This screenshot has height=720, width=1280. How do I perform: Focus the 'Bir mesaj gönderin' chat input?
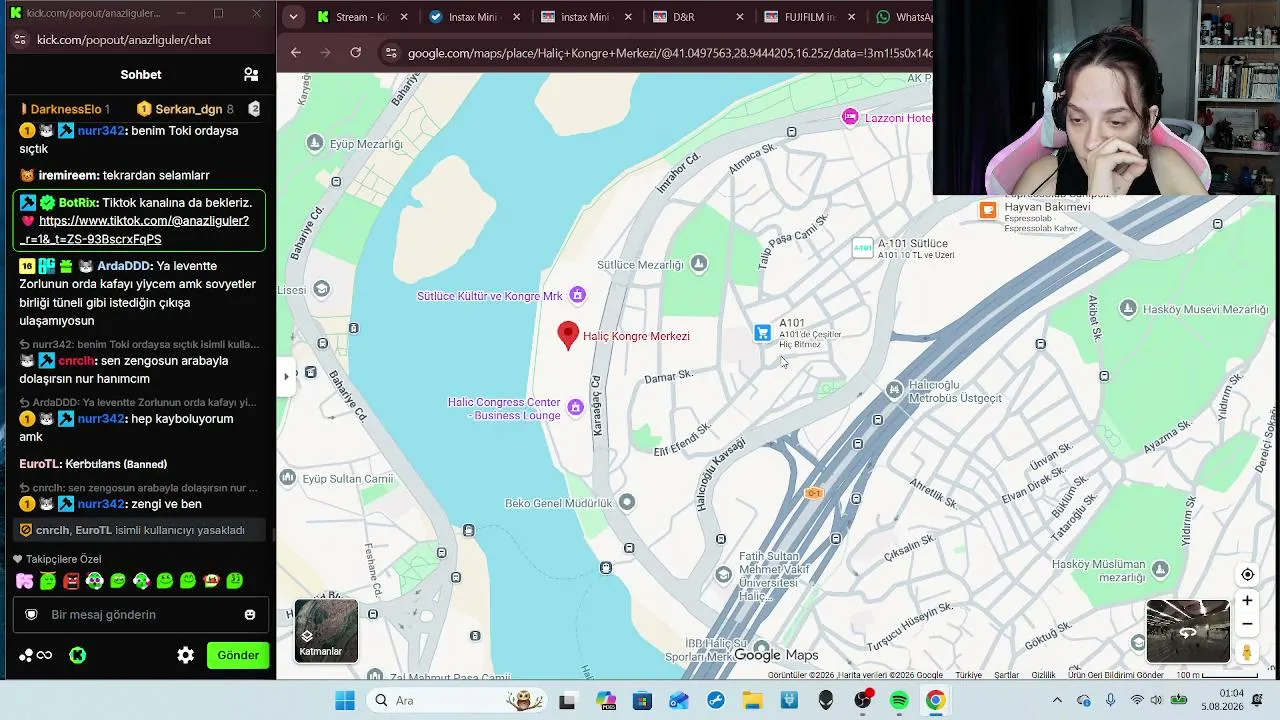click(x=141, y=615)
